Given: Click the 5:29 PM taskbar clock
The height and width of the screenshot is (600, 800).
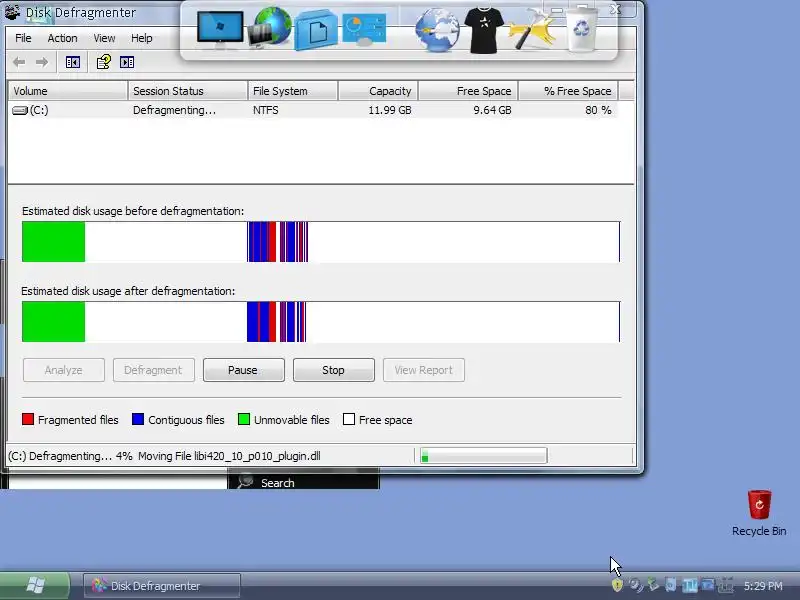Looking at the screenshot, I should 763,586.
